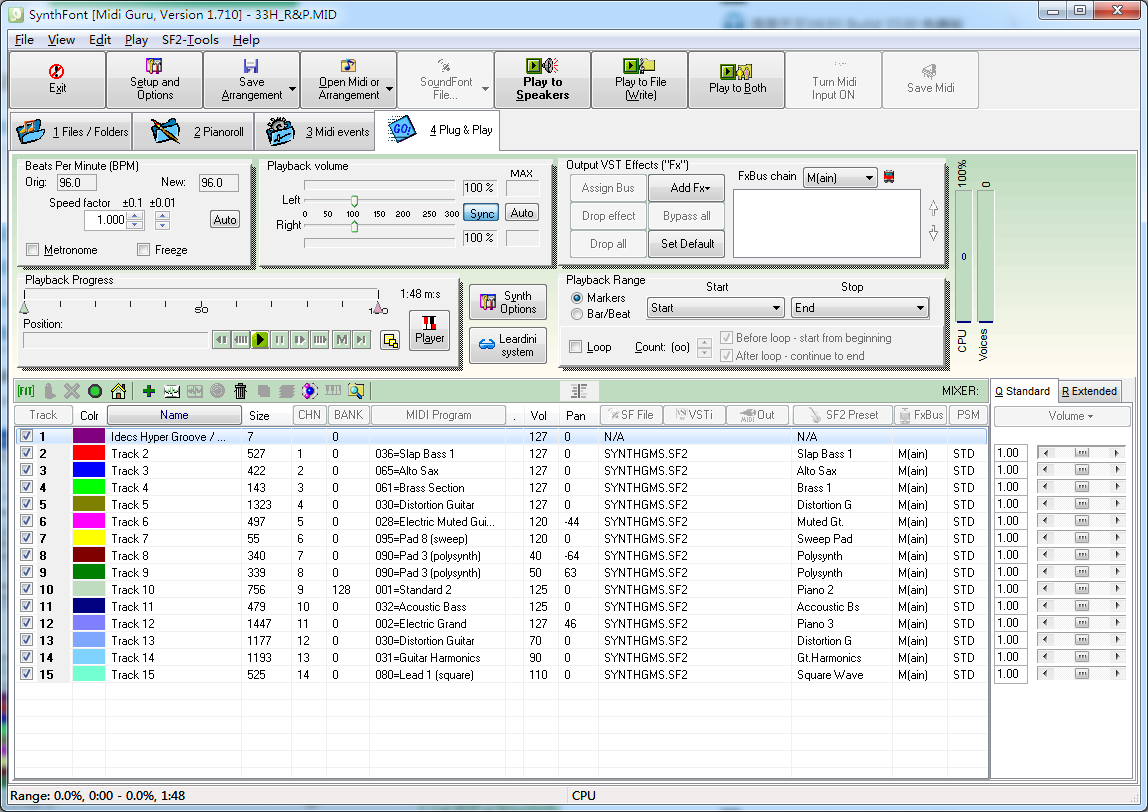The width and height of the screenshot is (1148, 812).
Task: Open Synth Options
Action: pyautogui.click(x=508, y=302)
